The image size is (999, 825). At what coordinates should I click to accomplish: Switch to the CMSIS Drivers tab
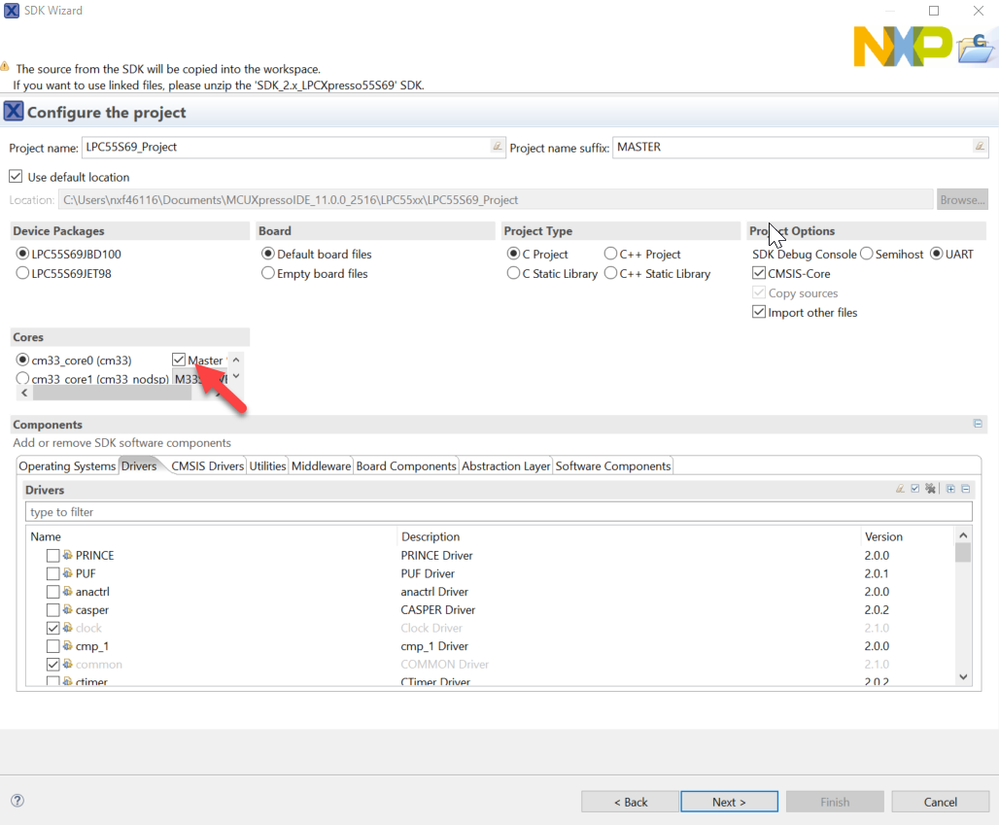(207, 466)
